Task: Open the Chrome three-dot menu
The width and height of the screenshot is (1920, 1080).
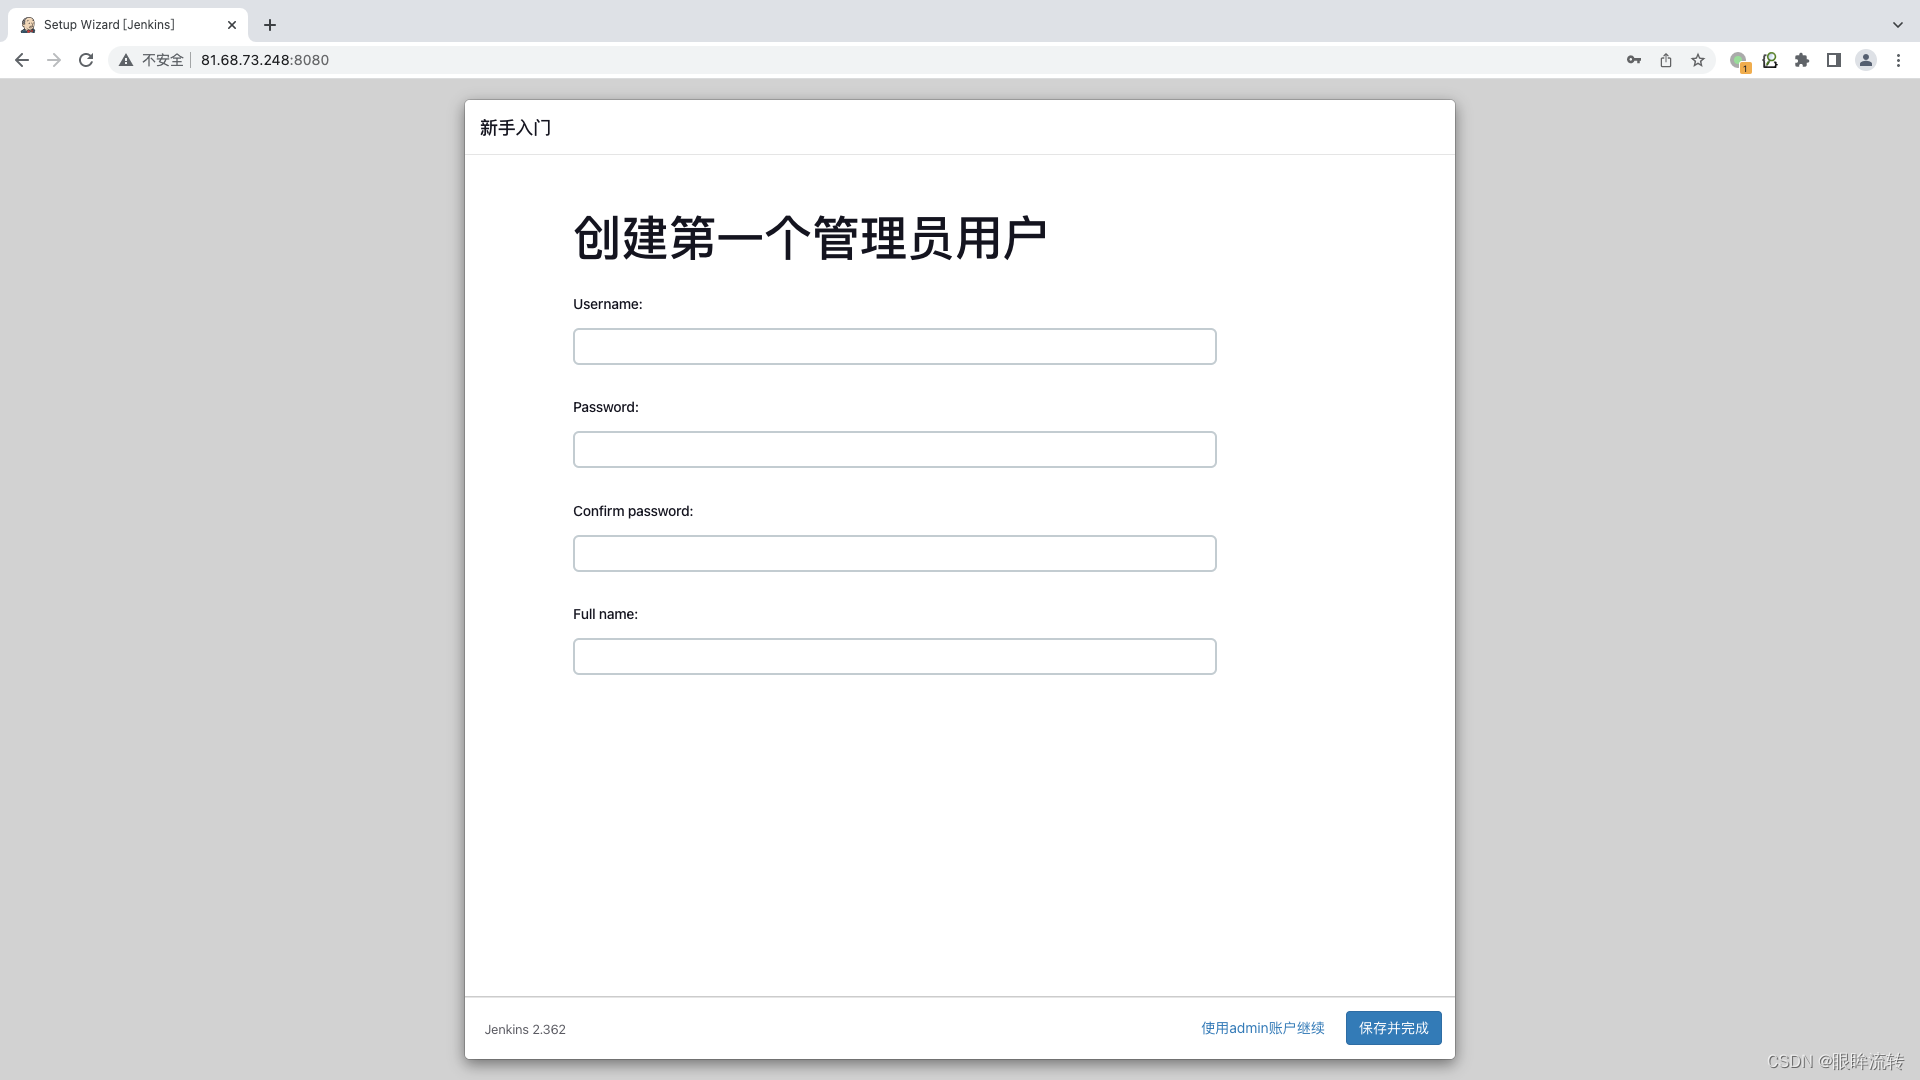Action: (1898, 60)
